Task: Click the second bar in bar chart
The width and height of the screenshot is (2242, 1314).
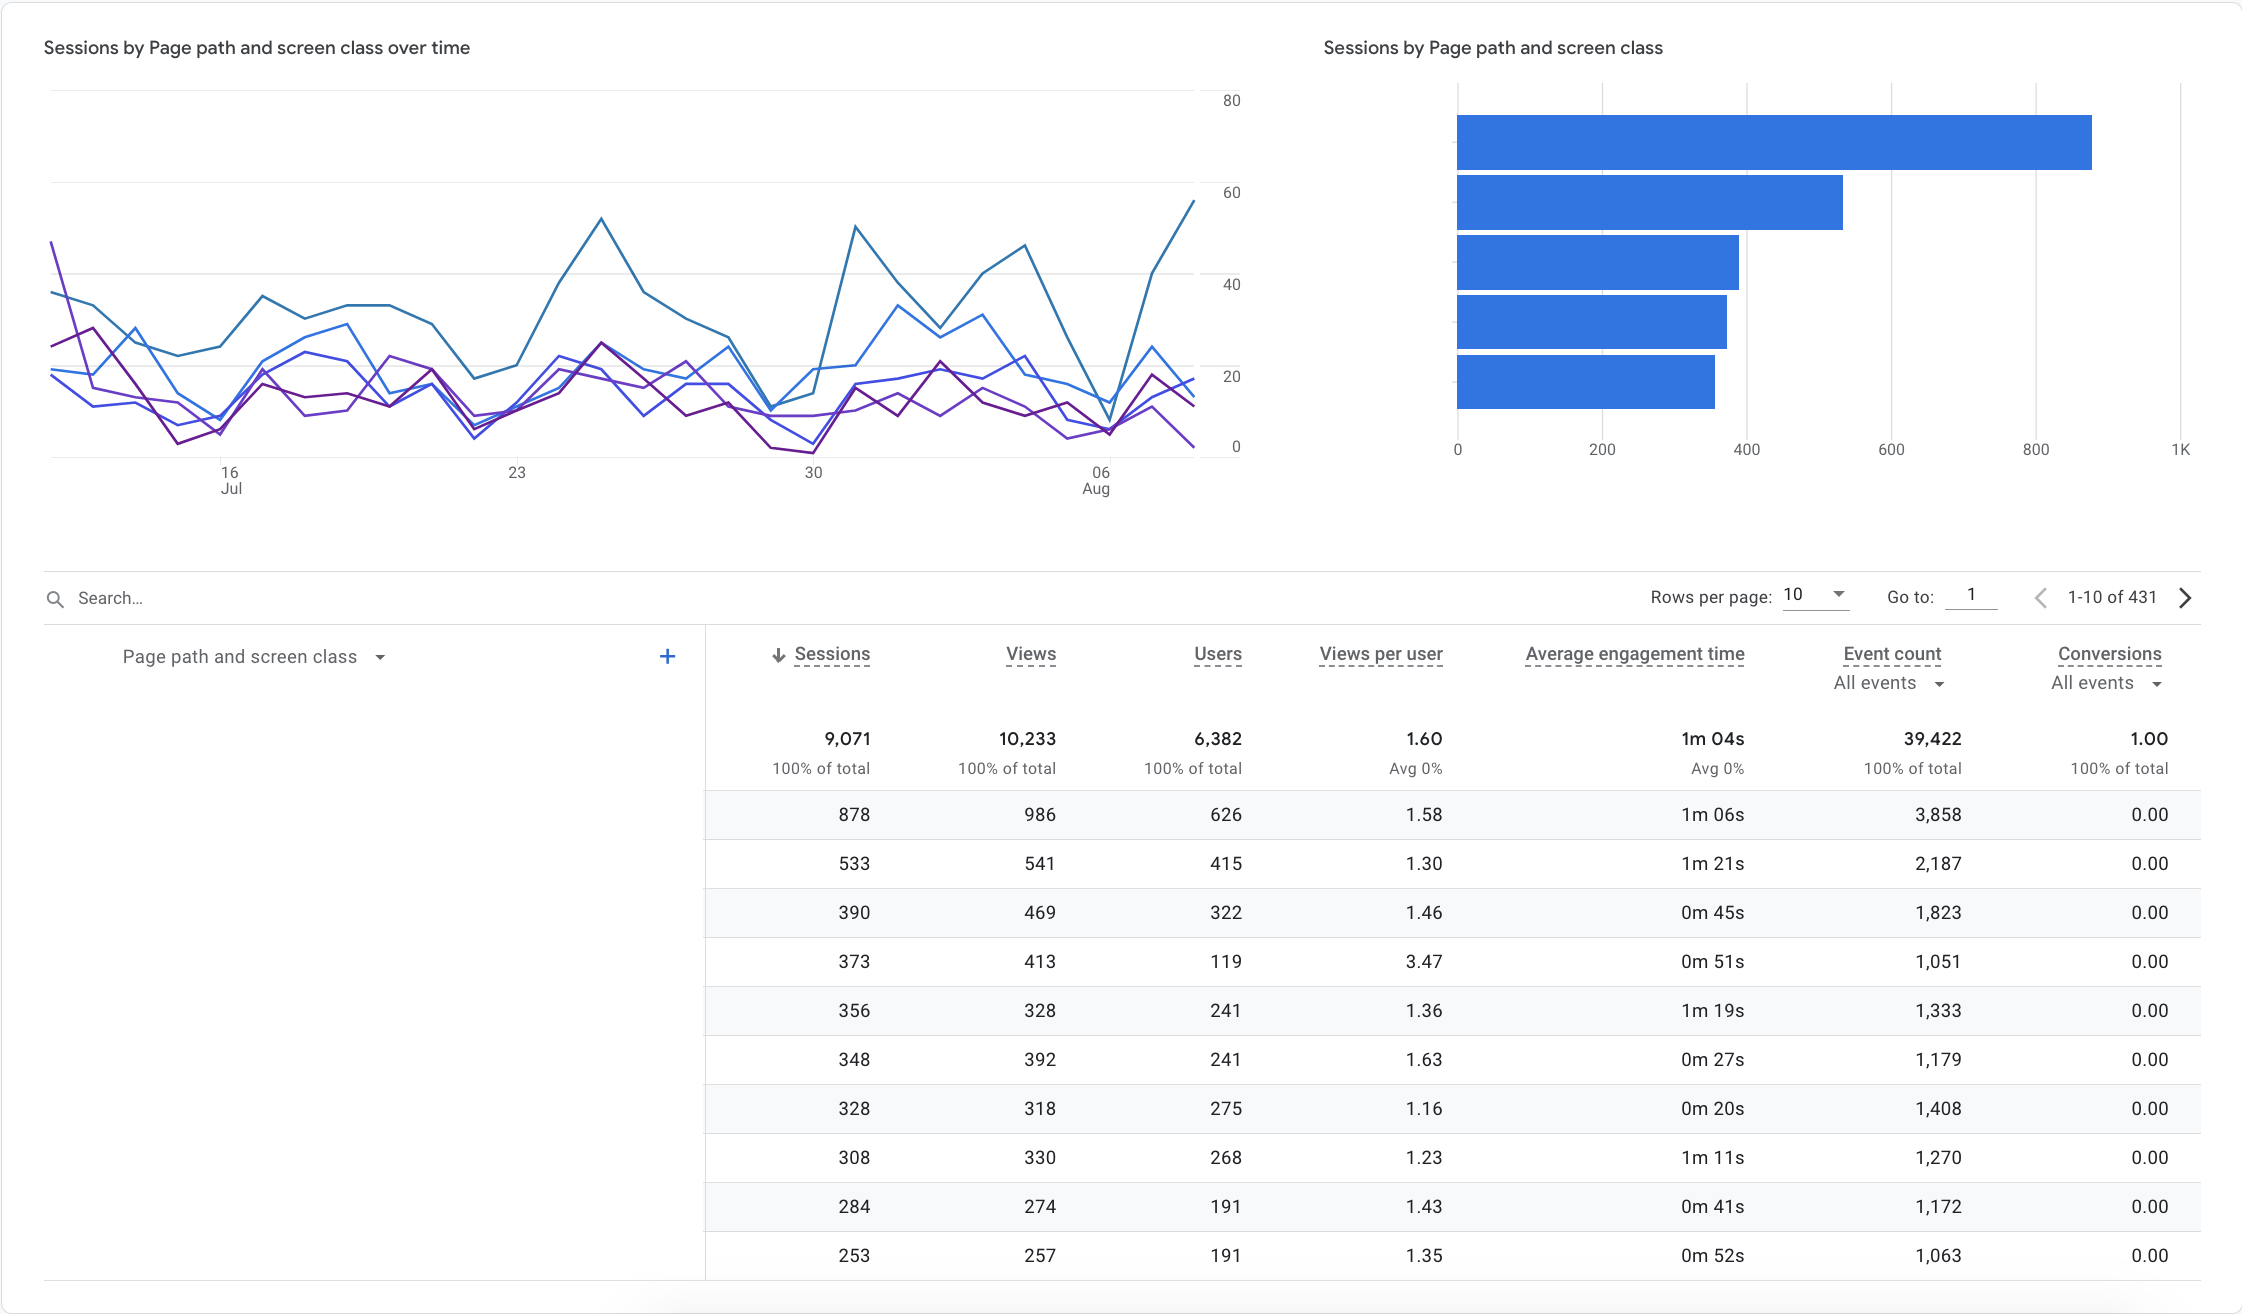Action: (1649, 202)
